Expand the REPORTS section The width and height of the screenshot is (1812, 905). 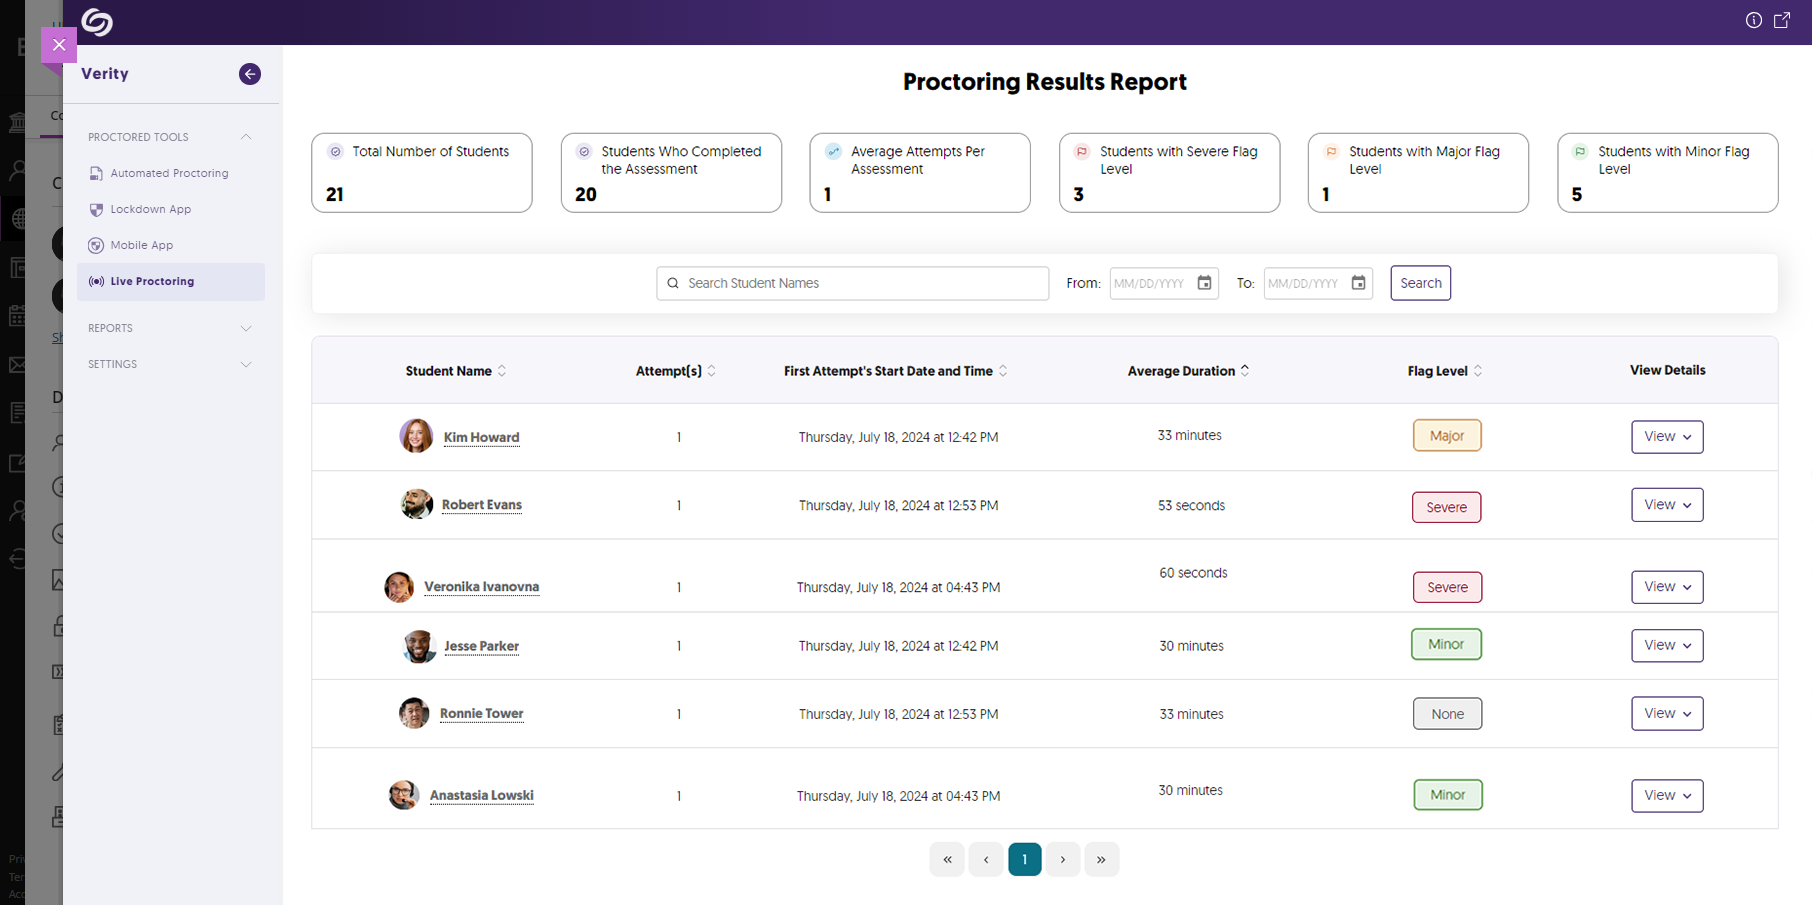[x=246, y=328]
